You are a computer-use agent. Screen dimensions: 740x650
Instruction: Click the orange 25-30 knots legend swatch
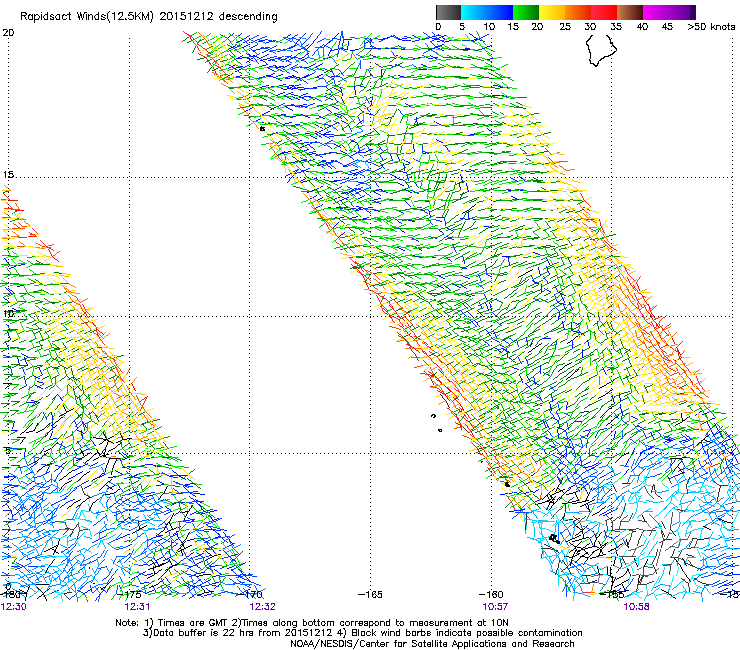pos(578,12)
